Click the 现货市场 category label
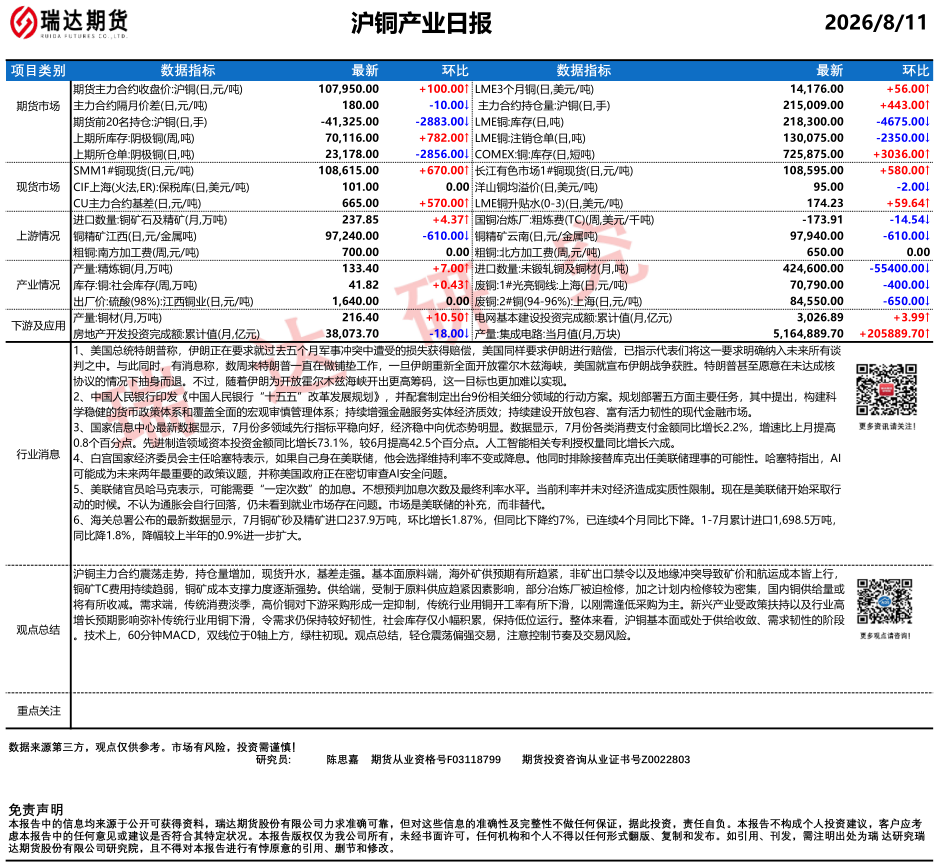 [38, 187]
